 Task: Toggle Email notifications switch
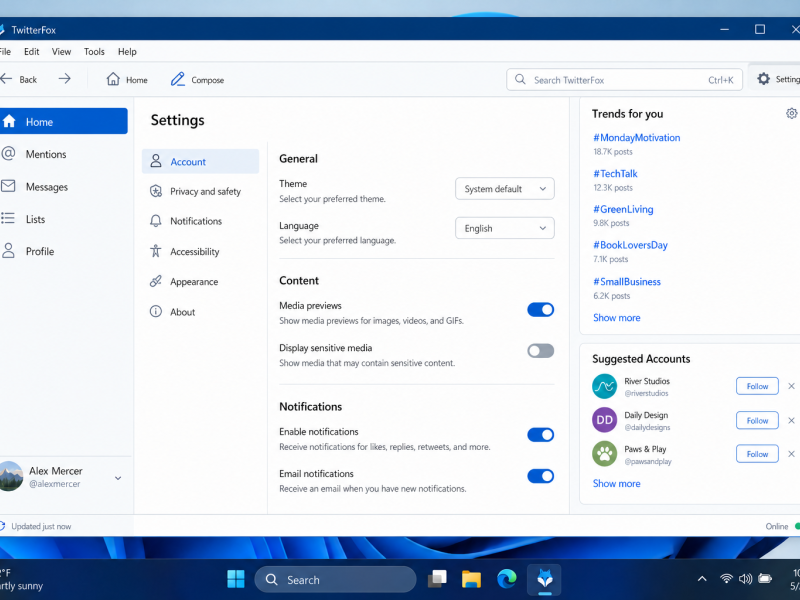tap(540, 476)
